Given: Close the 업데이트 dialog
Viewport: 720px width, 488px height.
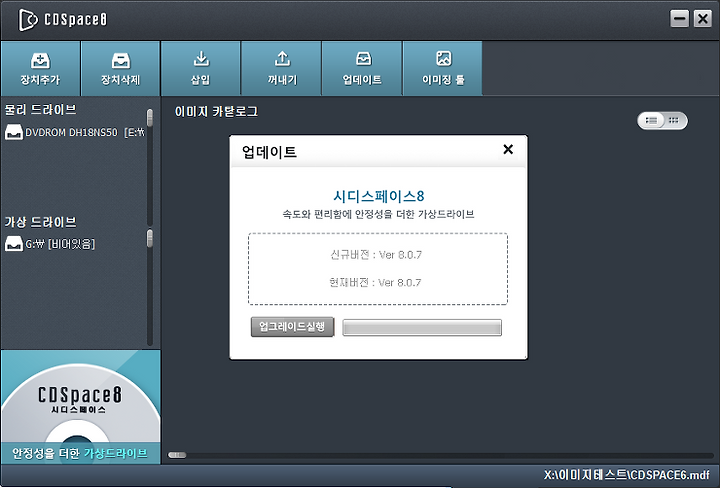Looking at the screenshot, I should 508,149.
